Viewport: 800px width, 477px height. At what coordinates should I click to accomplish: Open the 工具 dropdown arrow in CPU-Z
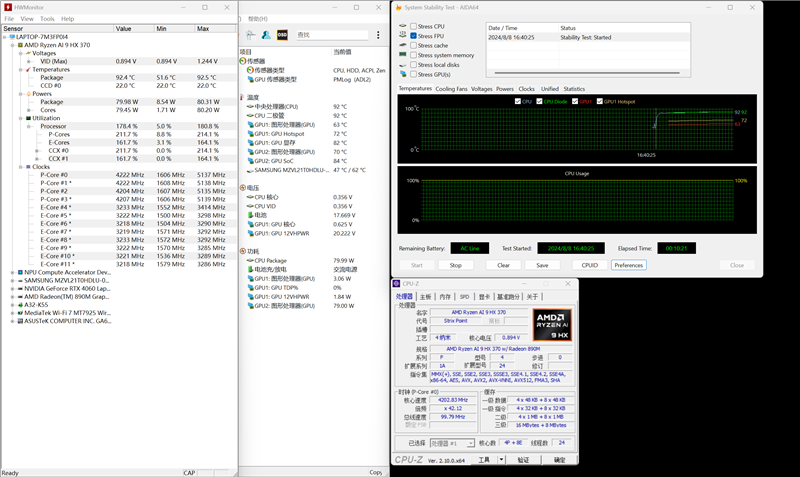(x=502, y=460)
